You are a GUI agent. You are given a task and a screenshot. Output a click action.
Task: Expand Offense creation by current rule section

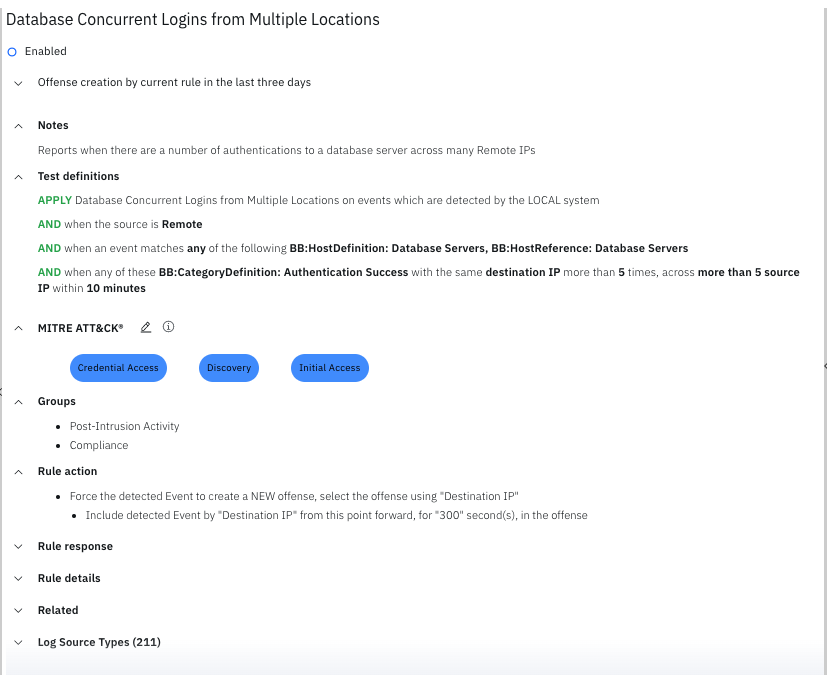point(18,83)
